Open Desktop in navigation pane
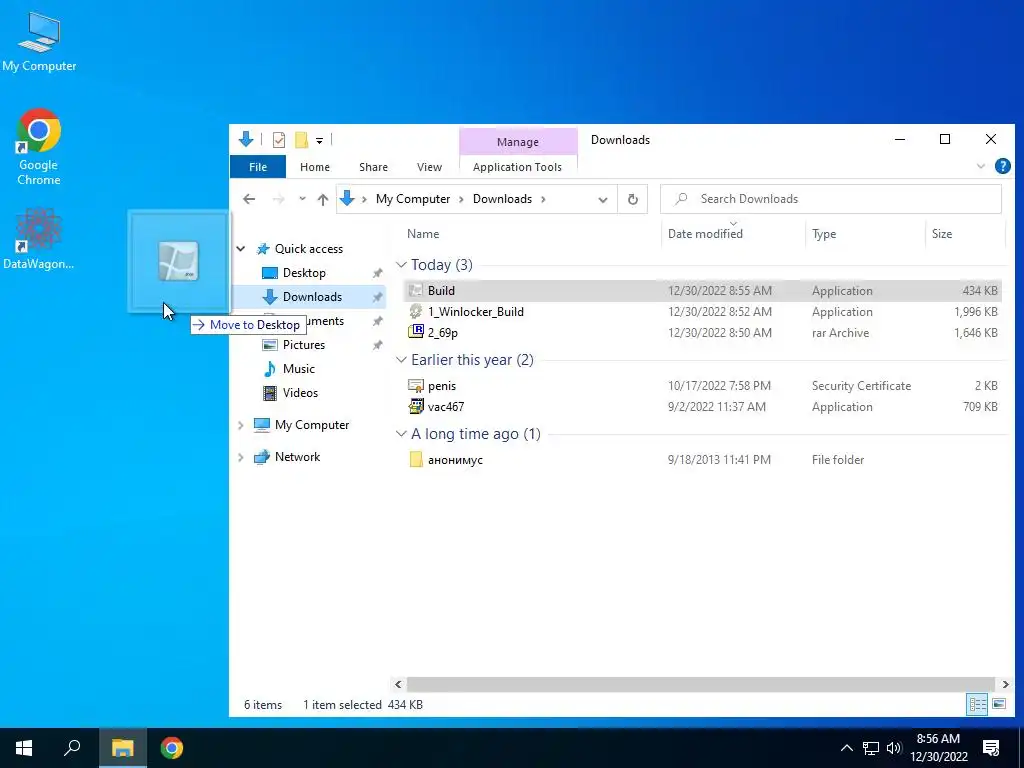This screenshot has height=768, width=1024. (x=304, y=273)
